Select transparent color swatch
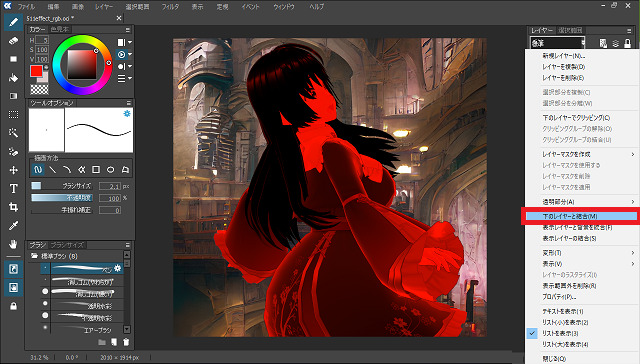This screenshot has height=364, width=640. tap(40, 89)
